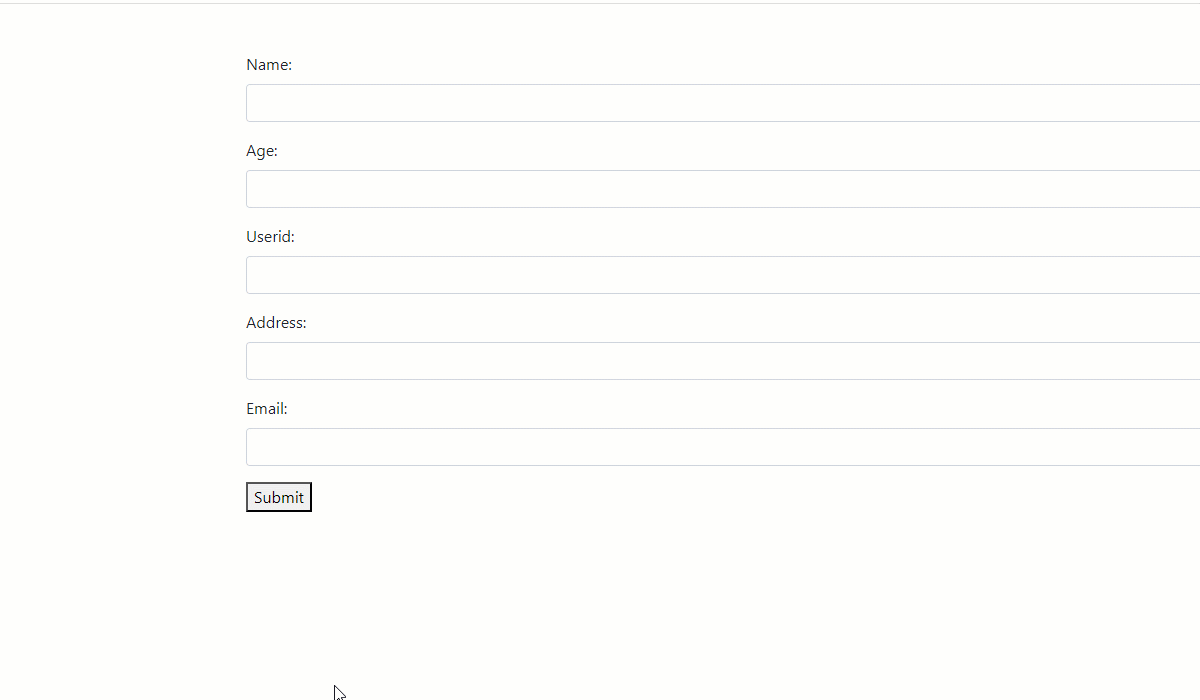The width and height of the screenshot is (1200, 700).
Task: Click the input between Userid and Address labels
Action: [723, 275]
